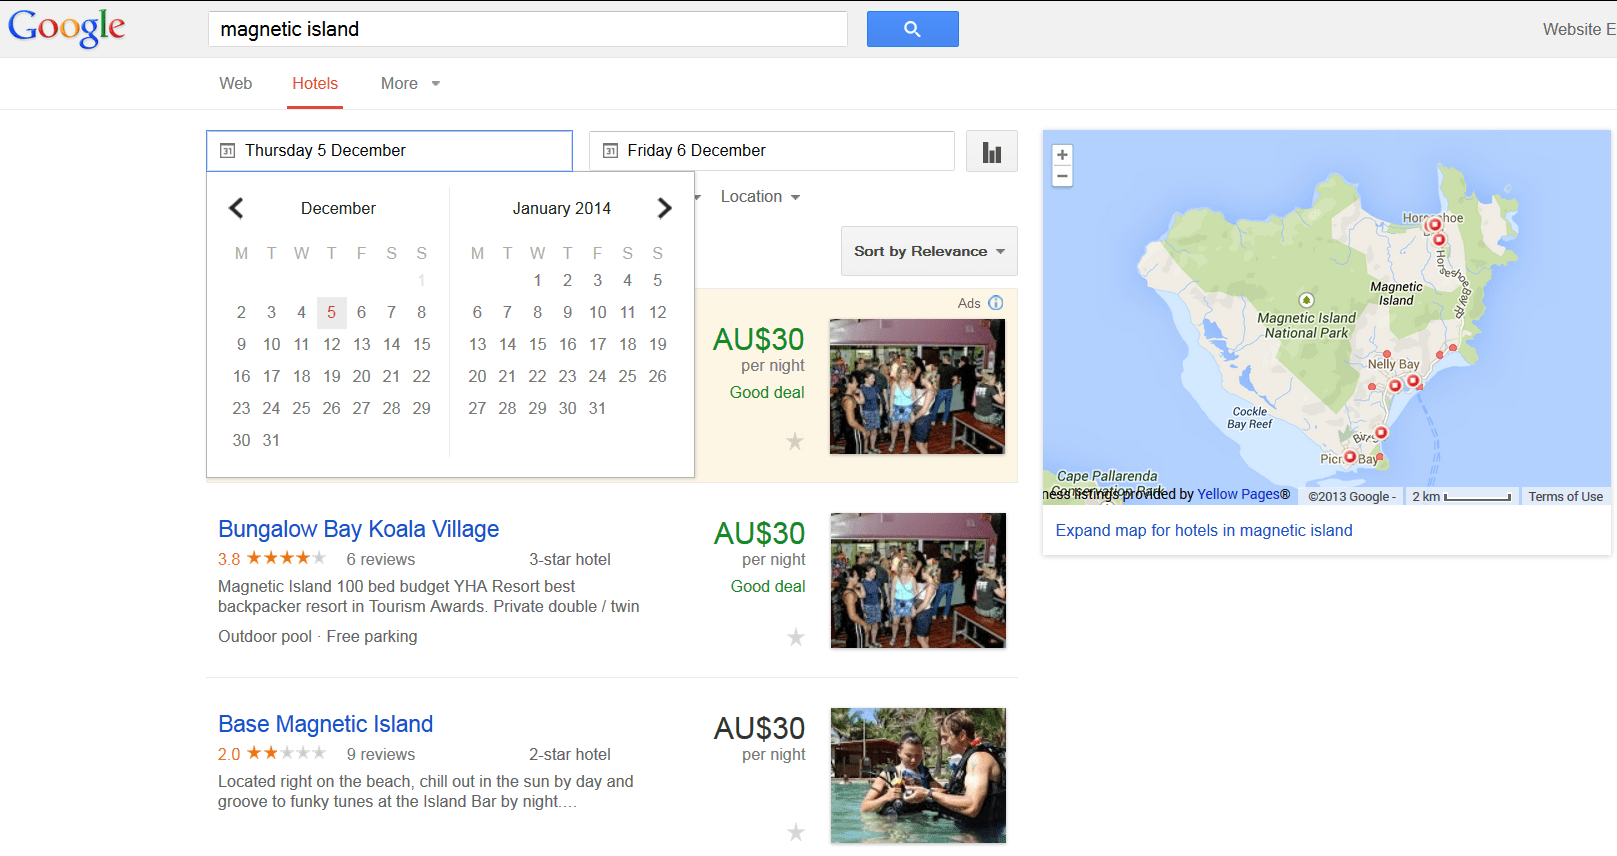This screenshot has height=856, width=1617.
Task: Select the Horseshoe Bay hotel map pin
Action: [x=1435, y=225]
